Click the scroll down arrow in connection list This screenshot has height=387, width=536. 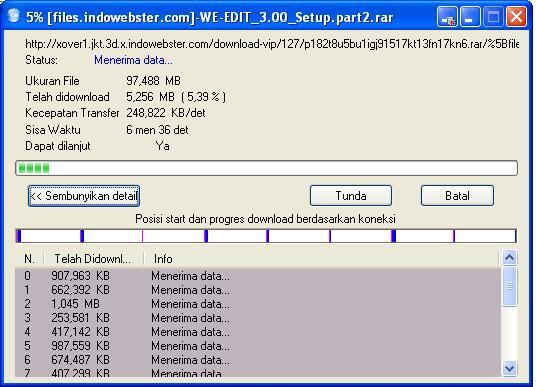tap(510, 369)
